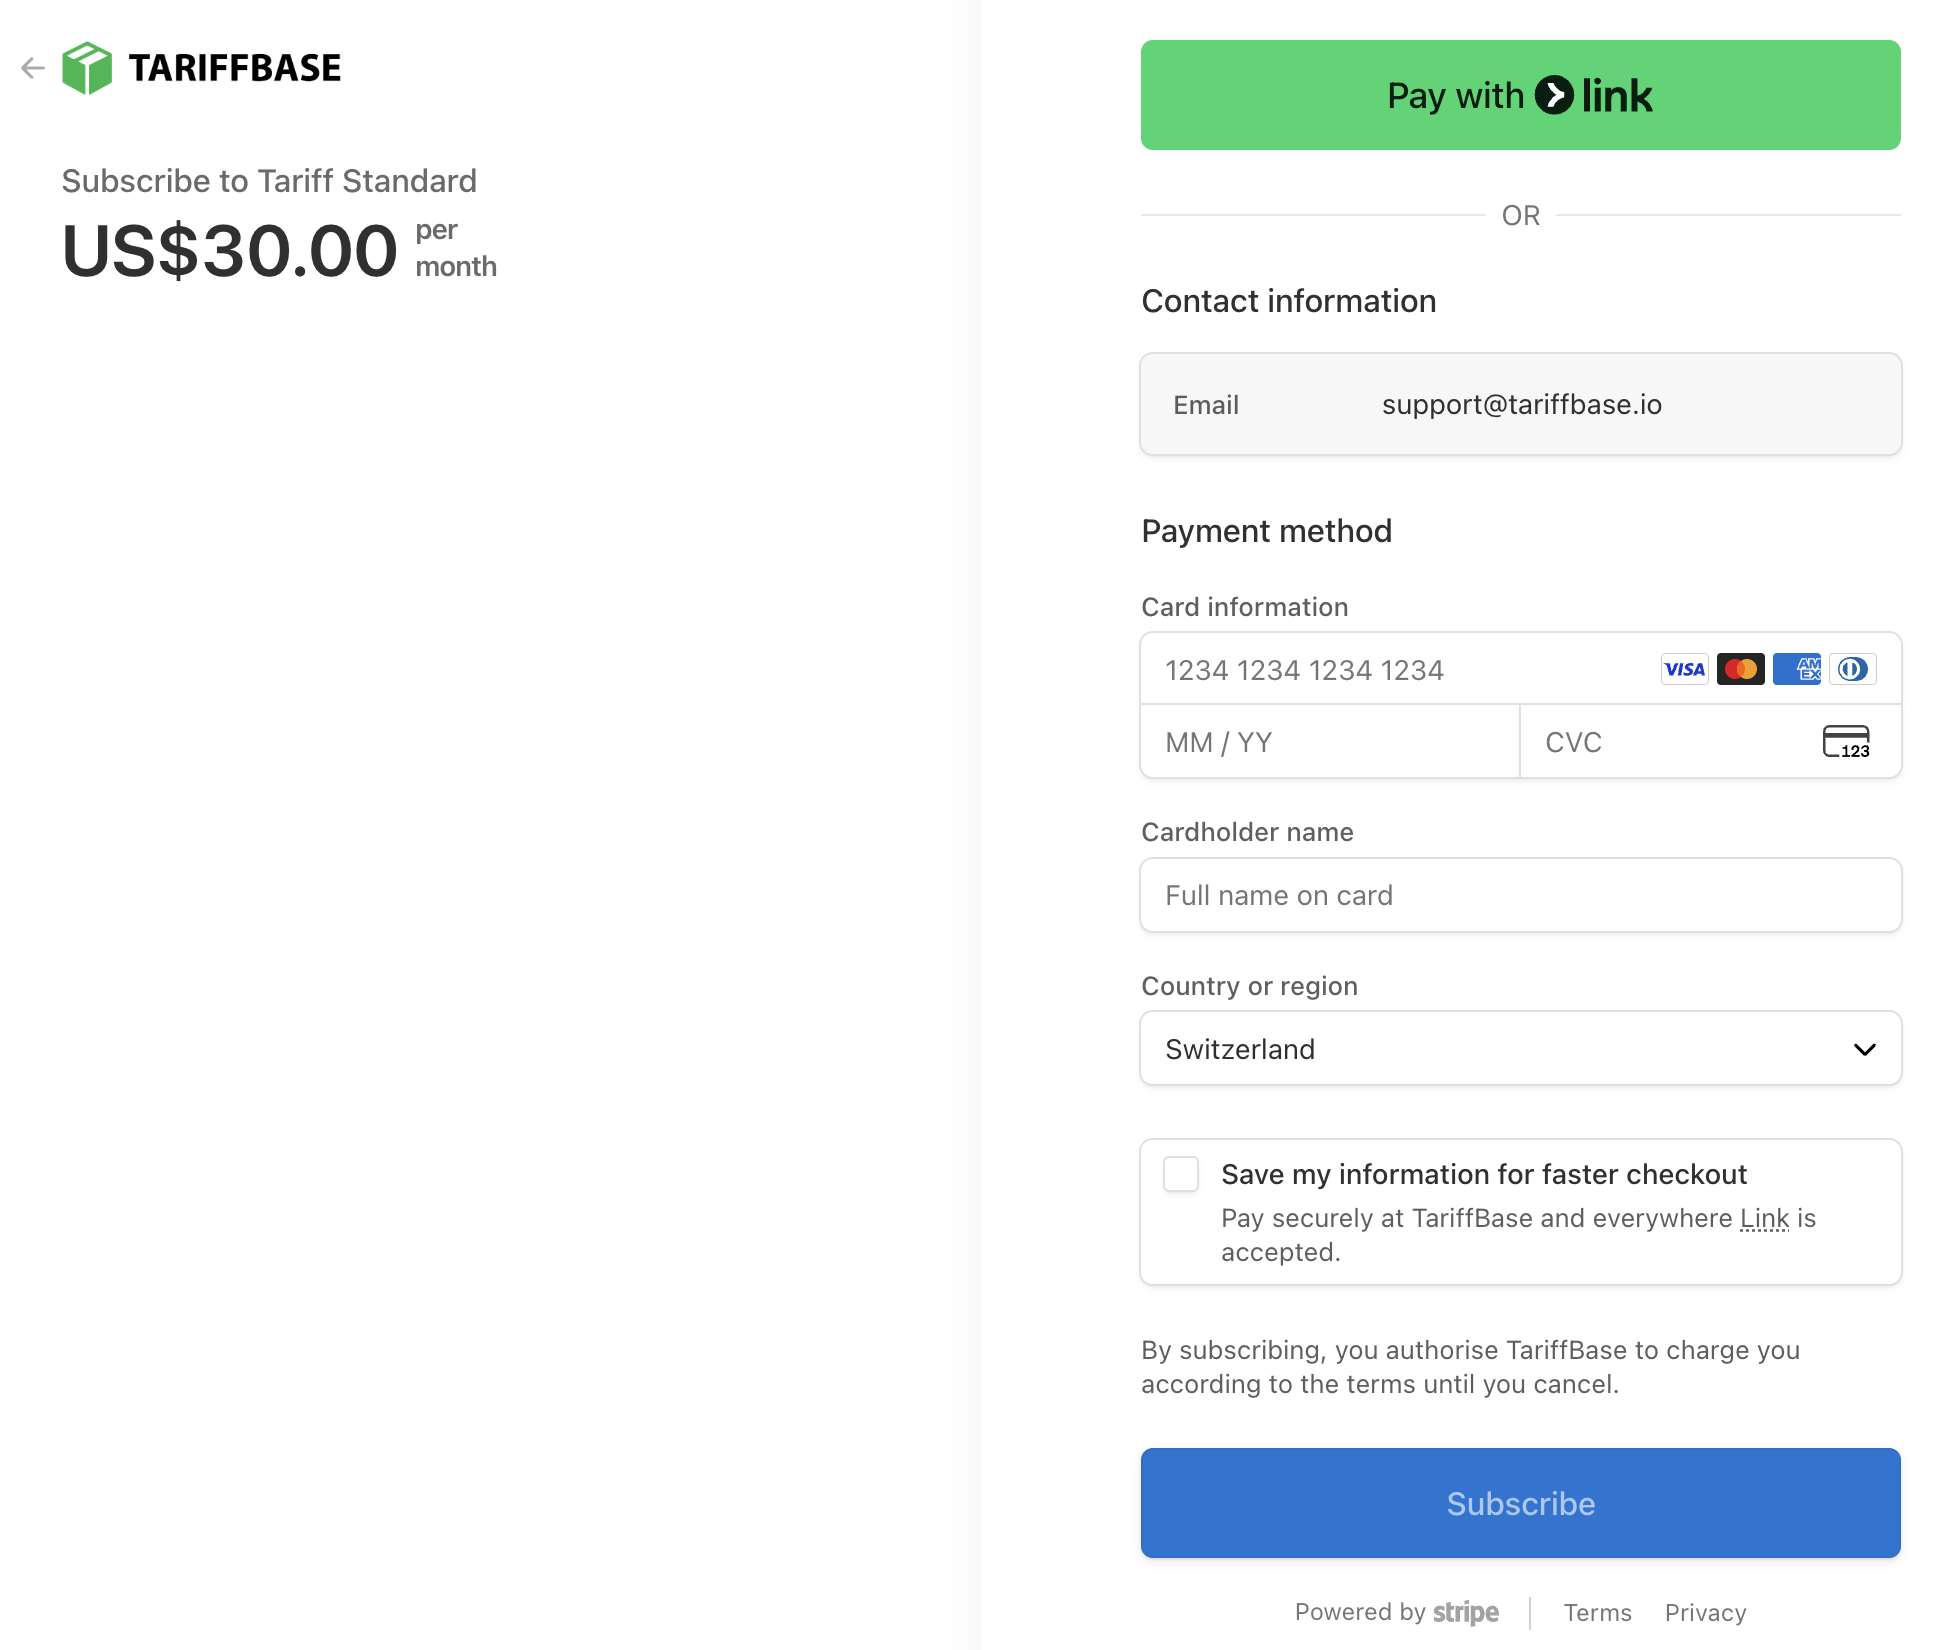1942x1650 pixels.
Task: Click the Visa card icon
Action: pyautogui.click(x=1684, y=669)
